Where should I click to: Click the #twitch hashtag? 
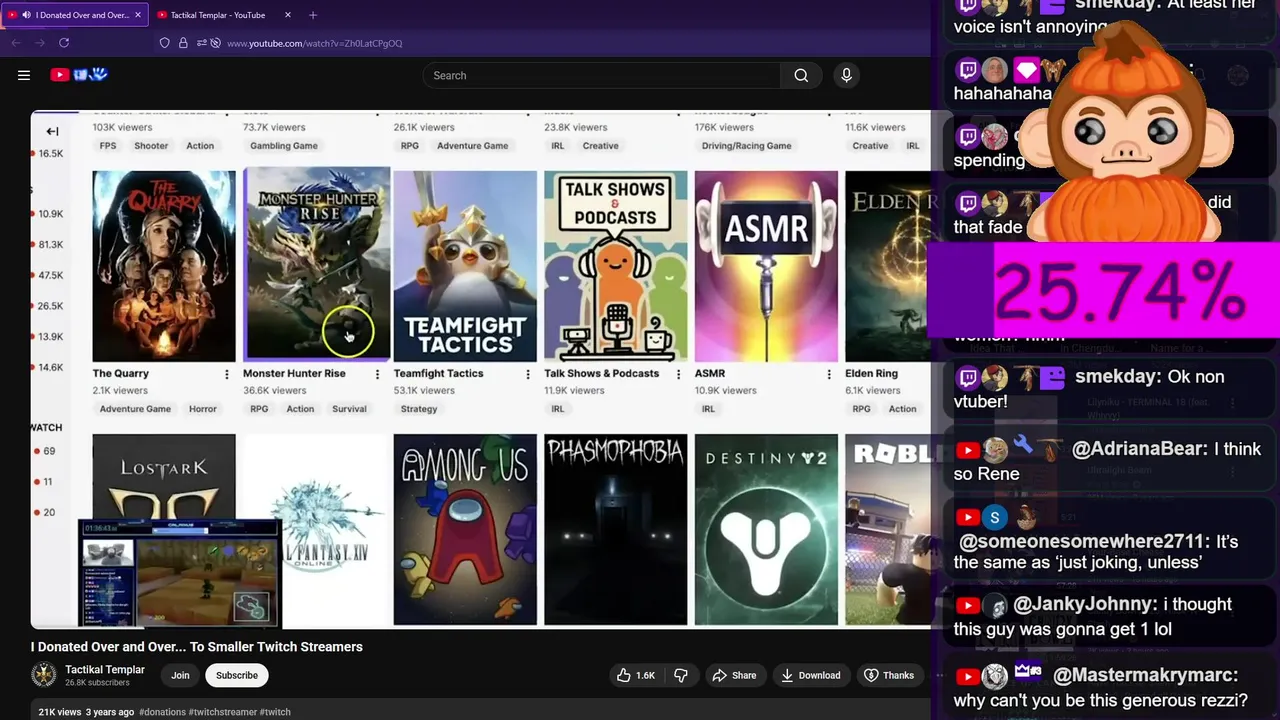(275, 712)
